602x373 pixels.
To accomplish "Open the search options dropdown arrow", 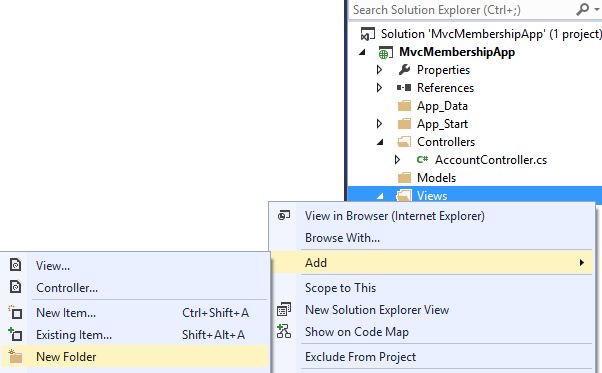I will (x=597, y=10).
